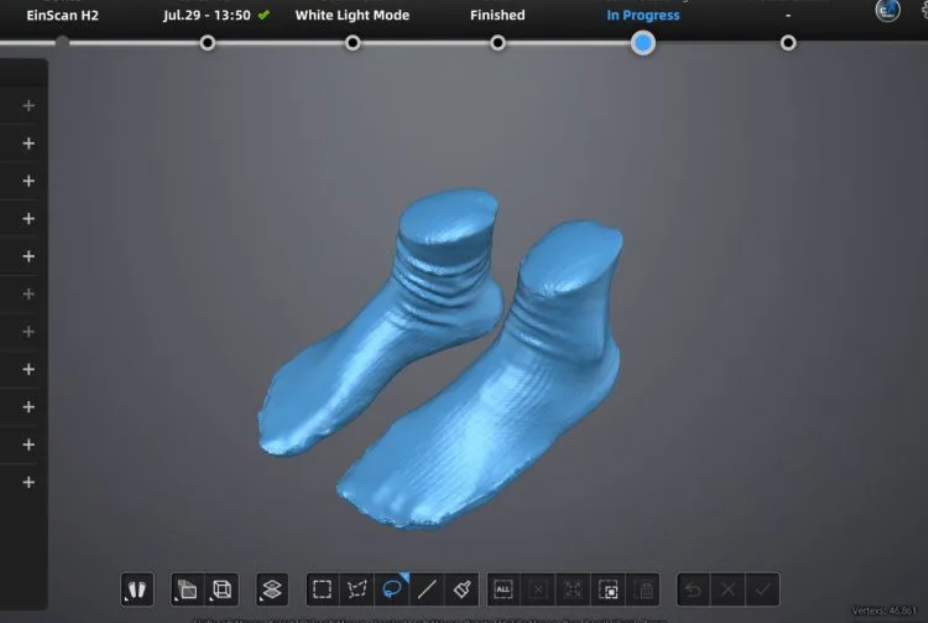928x623 pixels.
Task: Pick the straight line selection tool
Action: (x=427, y=589)
